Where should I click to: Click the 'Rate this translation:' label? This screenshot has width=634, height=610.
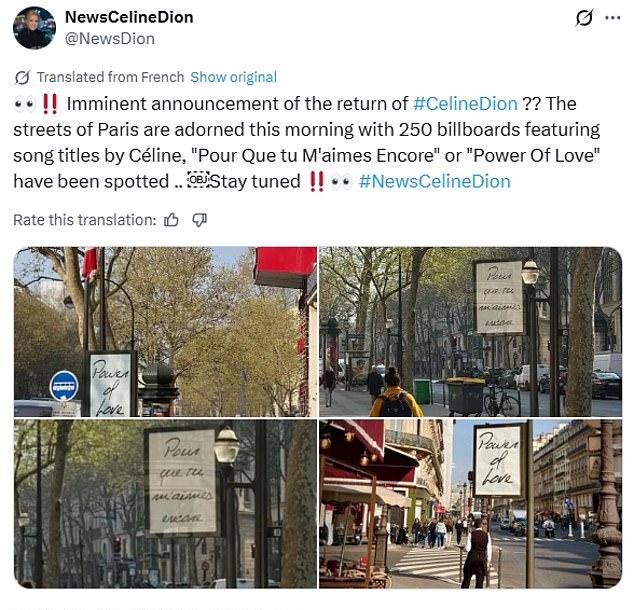point(85,220)
